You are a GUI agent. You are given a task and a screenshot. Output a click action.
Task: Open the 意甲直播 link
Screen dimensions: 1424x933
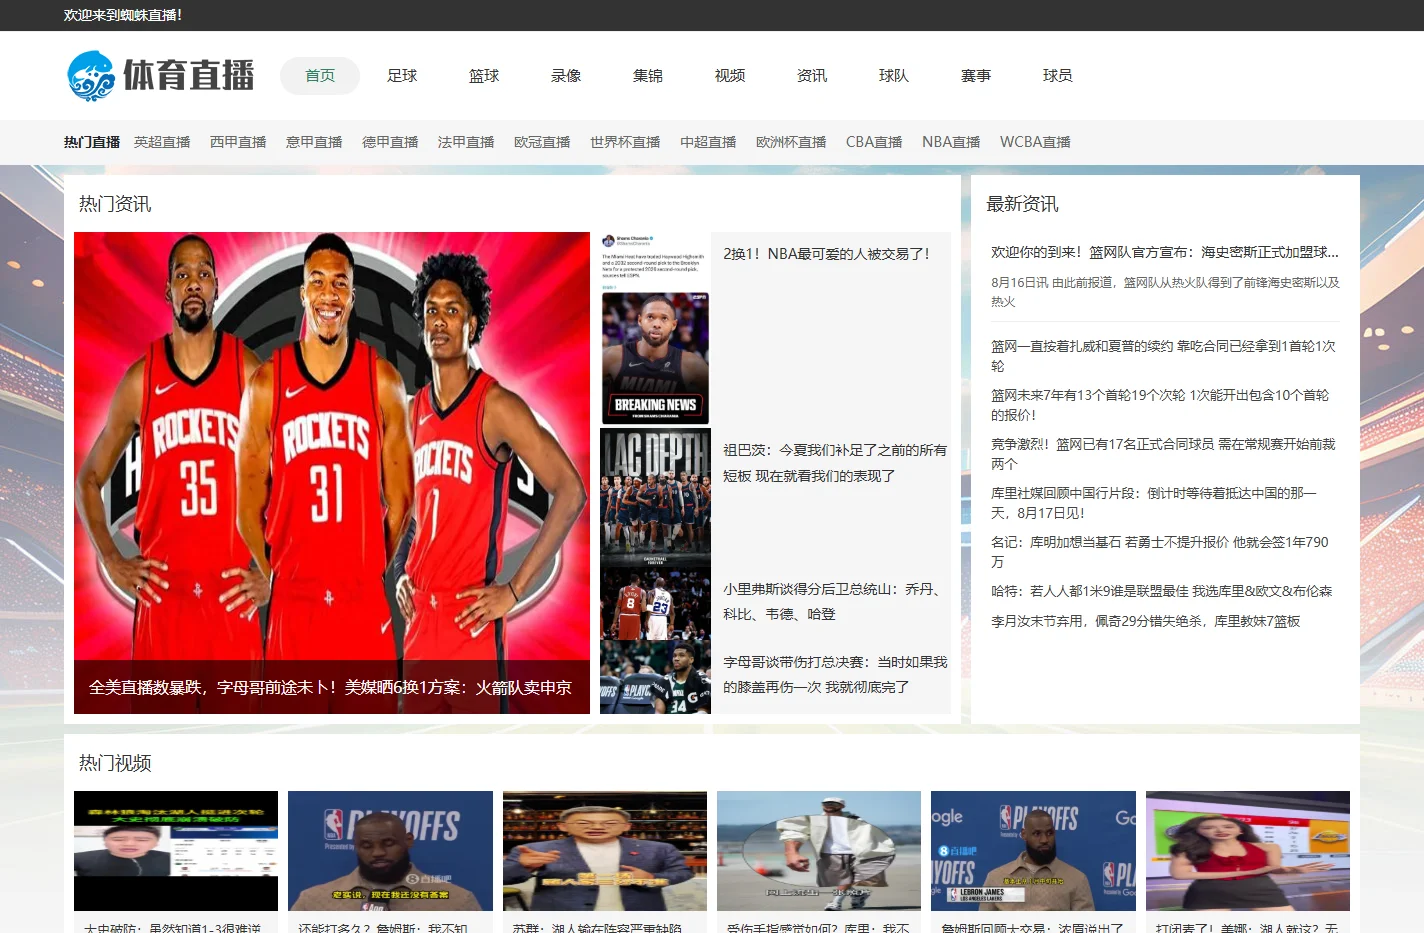coord(314,142)
